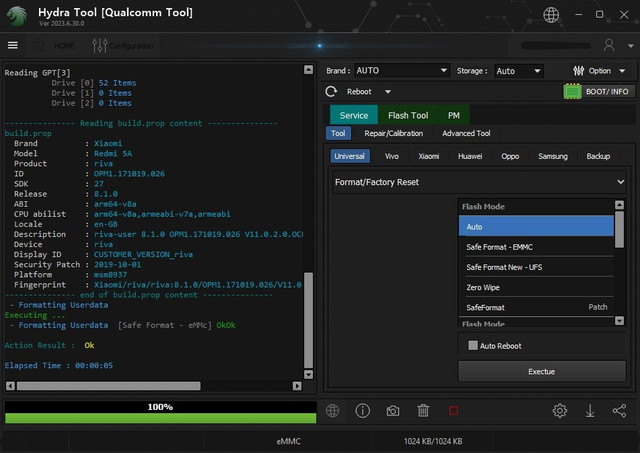The image size is (640, 453).
Task: Click the Redmi 5A model value
Action: [x=113, y=153]
